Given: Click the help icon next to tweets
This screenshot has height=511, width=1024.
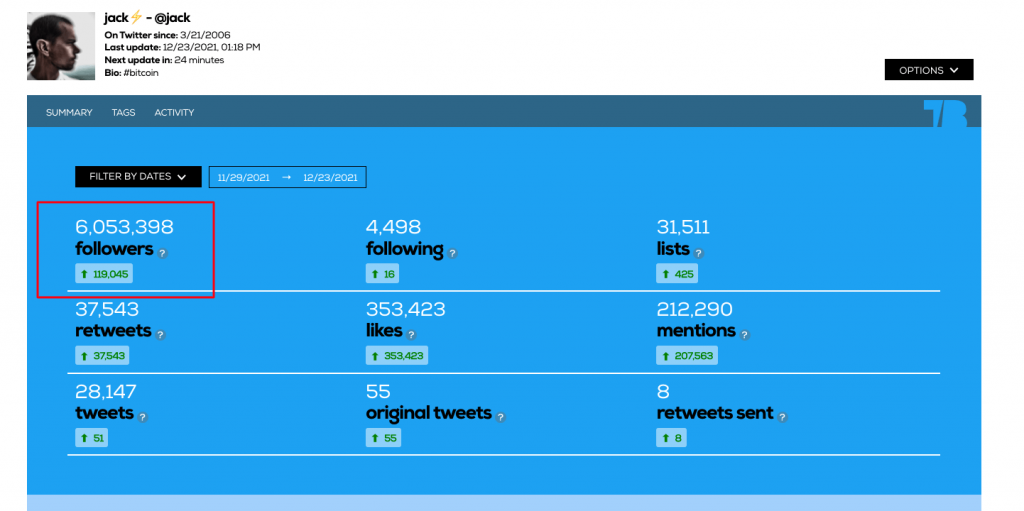Looking at the screenshot, I should [143, 417].
